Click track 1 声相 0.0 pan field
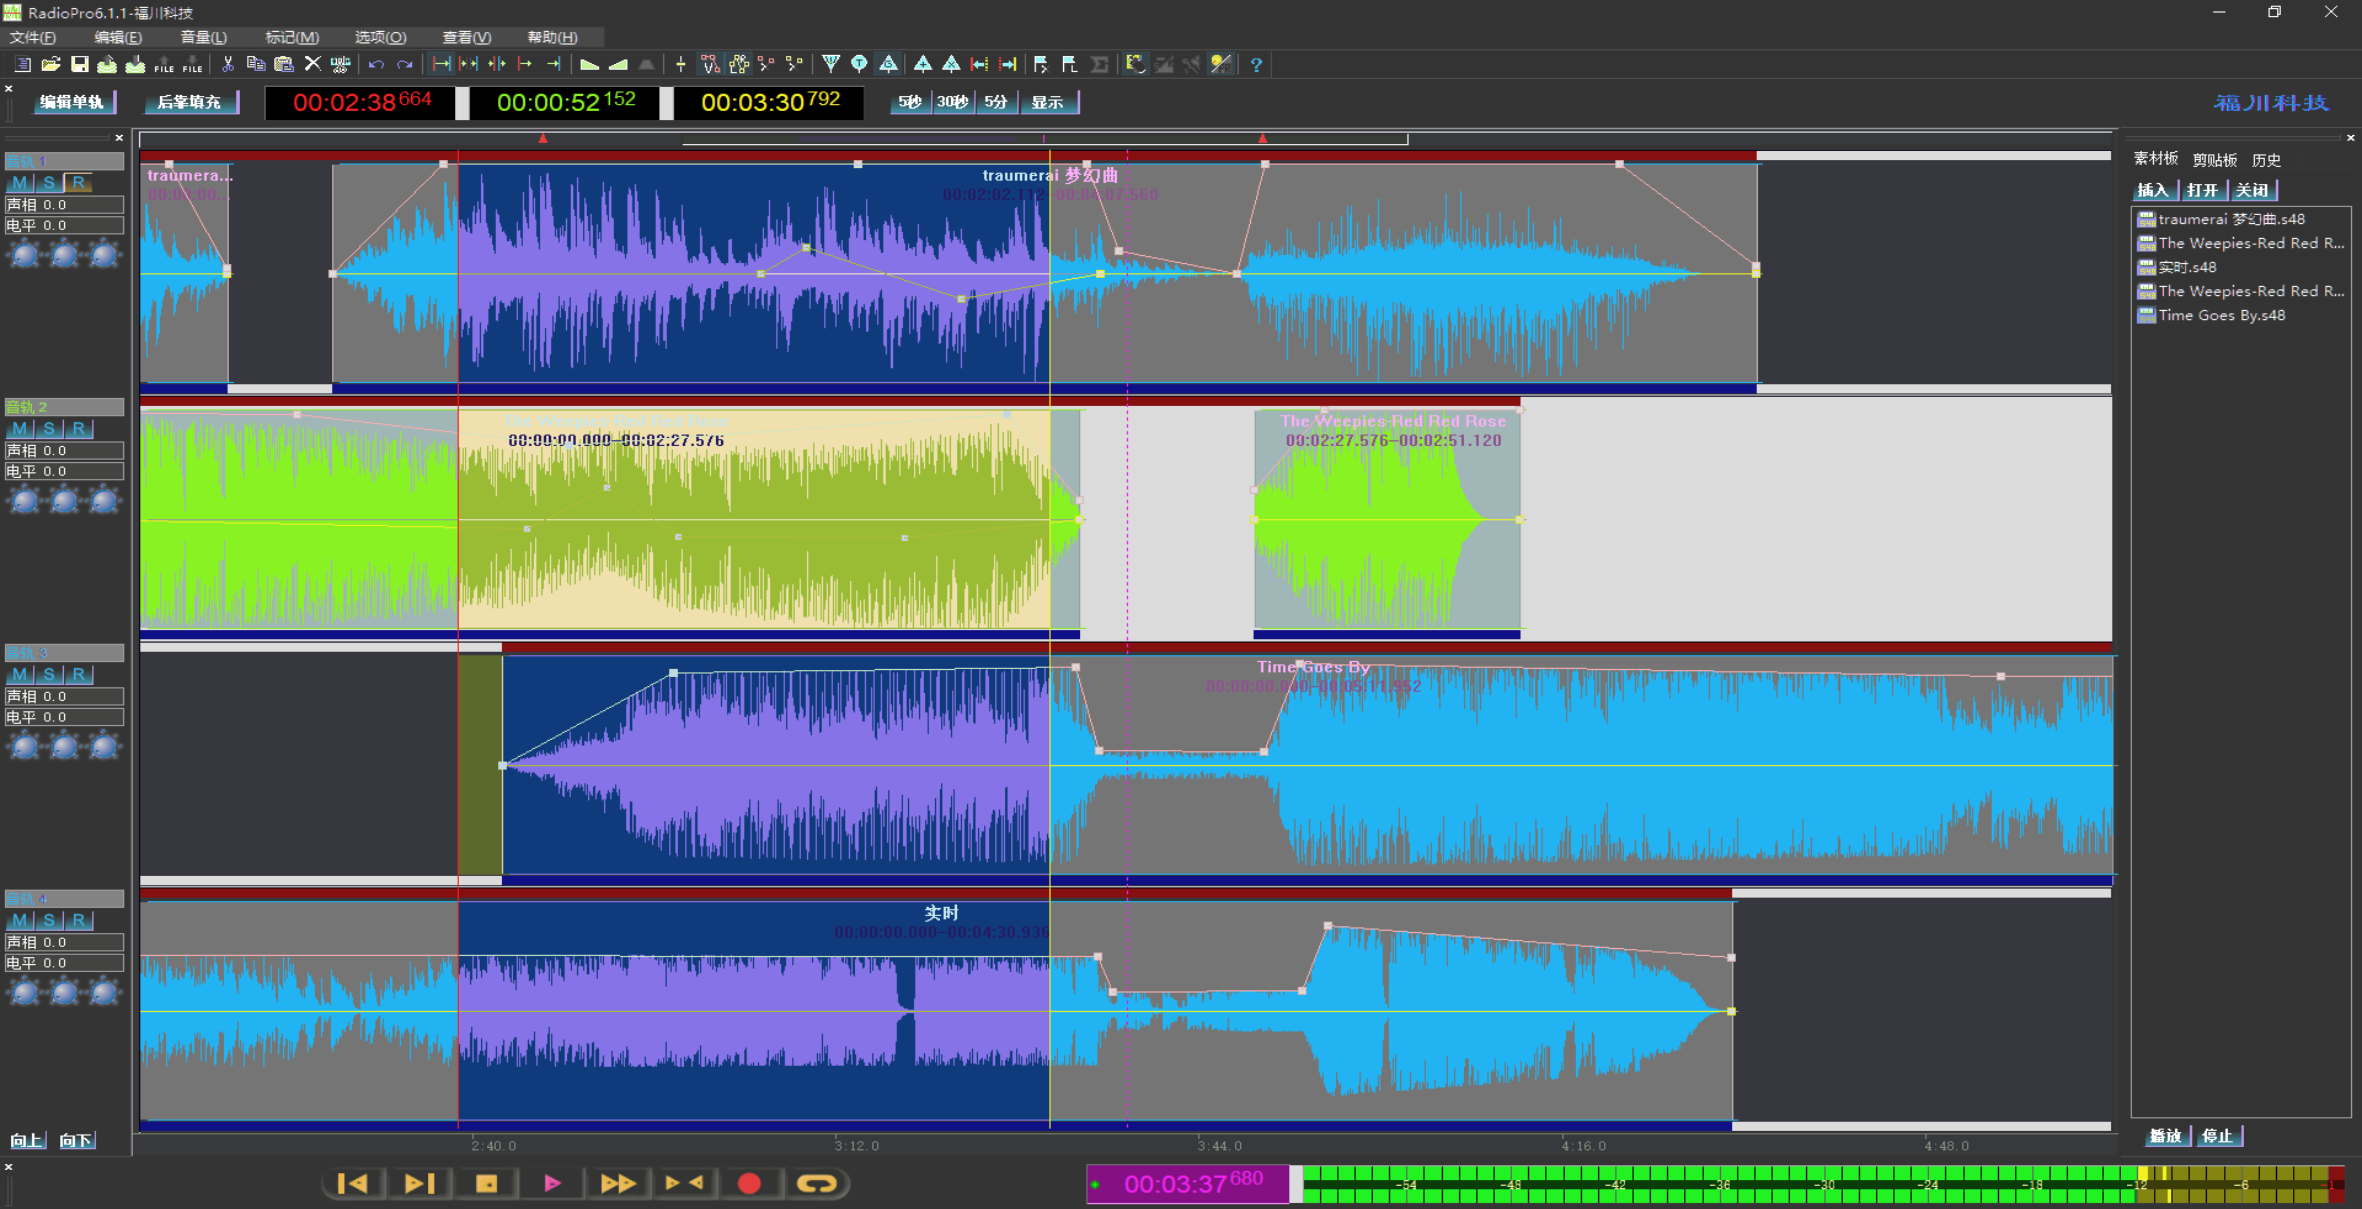The height and width of the screenshot is (1209, 2362). click(x=65, y=204)
